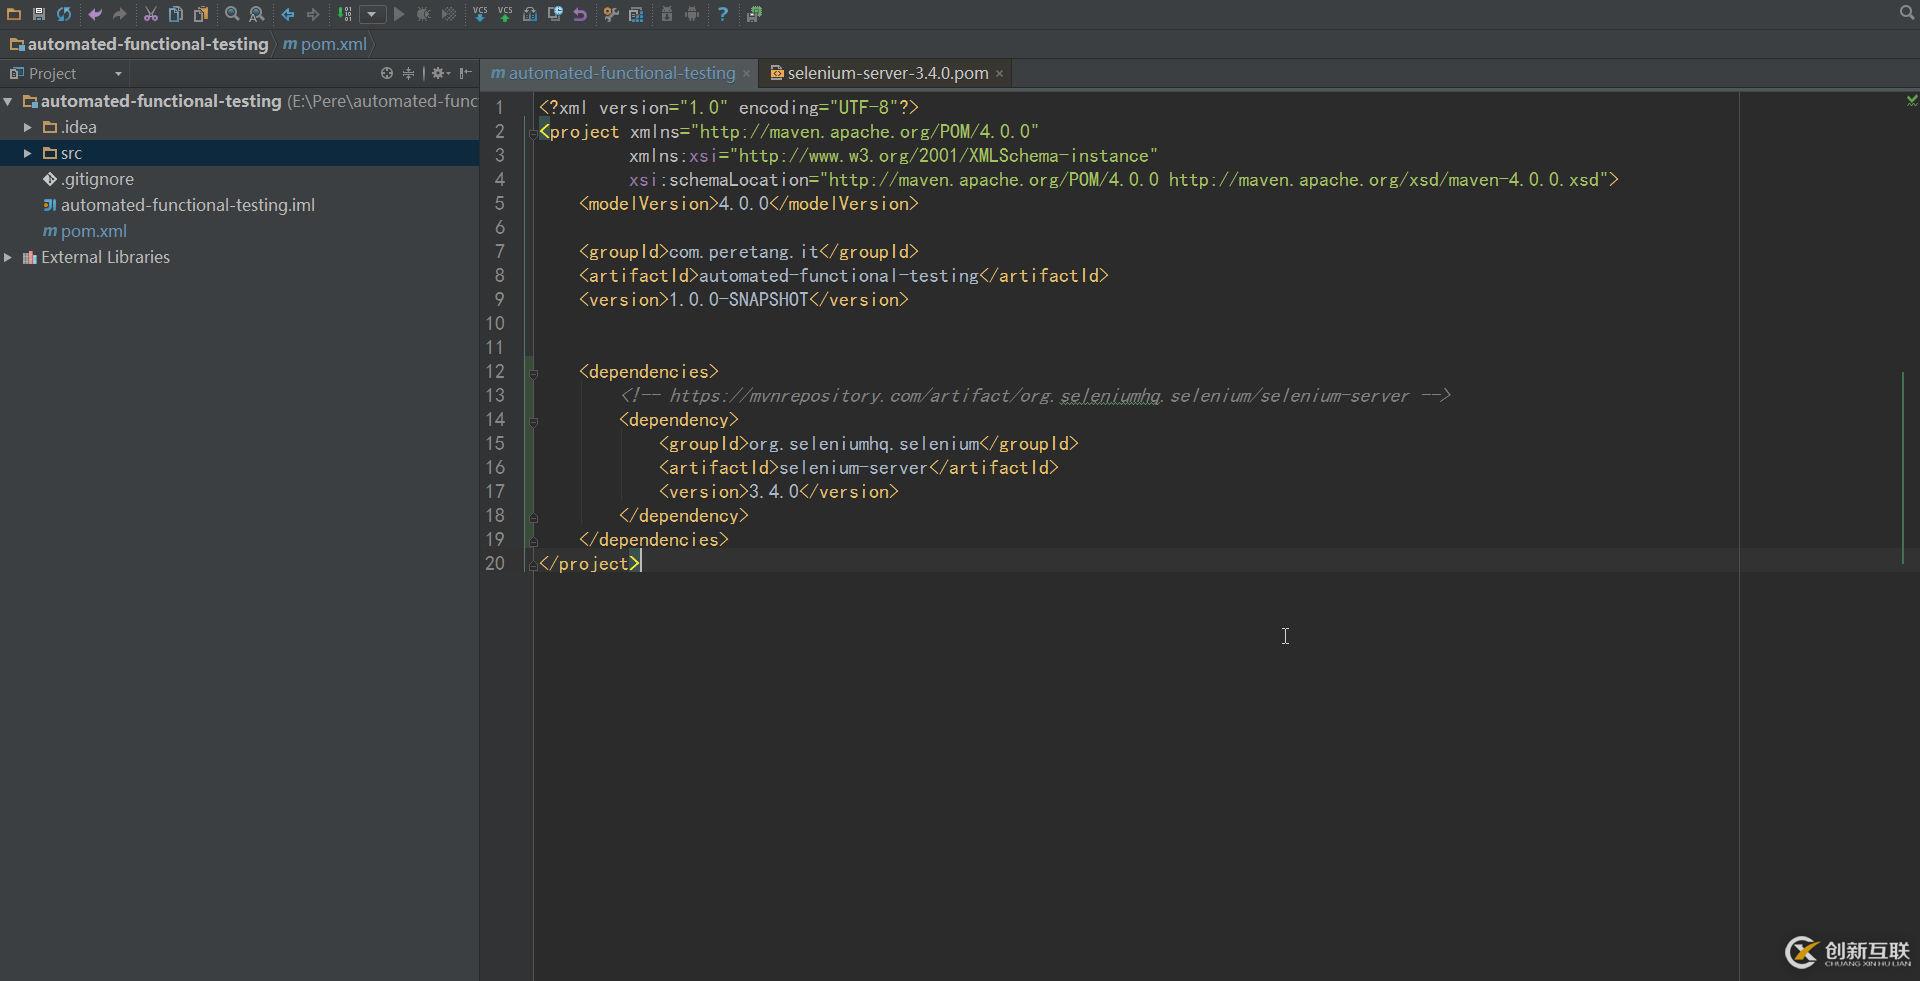This screenshot has height=981, width=1920.
Task: Click the VCS Commit Changes icon
Action: 505,14
